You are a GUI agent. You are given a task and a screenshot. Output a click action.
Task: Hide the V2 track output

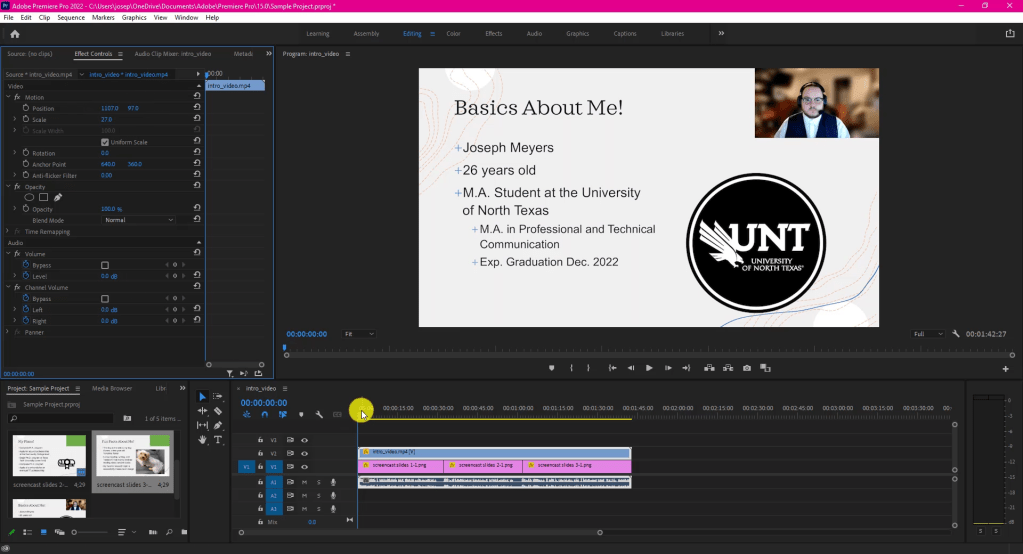[x=304, y=453]
